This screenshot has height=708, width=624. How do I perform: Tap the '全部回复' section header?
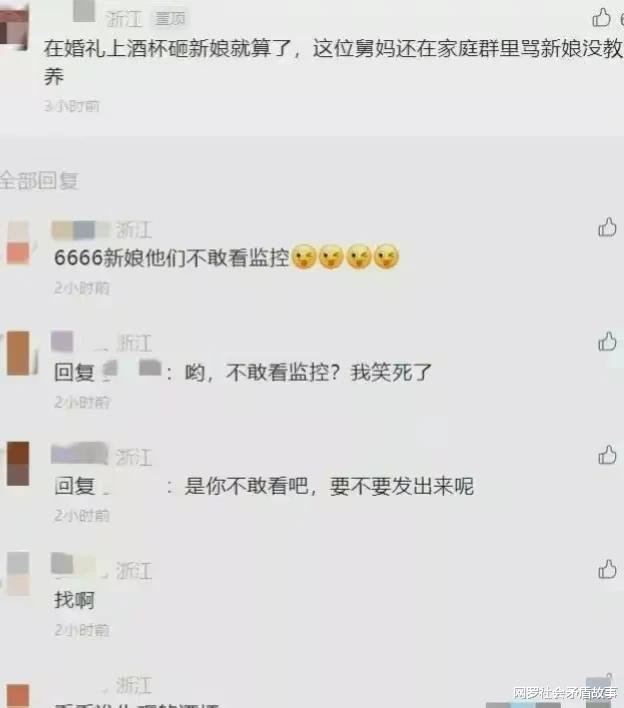[x=39, y=181]
